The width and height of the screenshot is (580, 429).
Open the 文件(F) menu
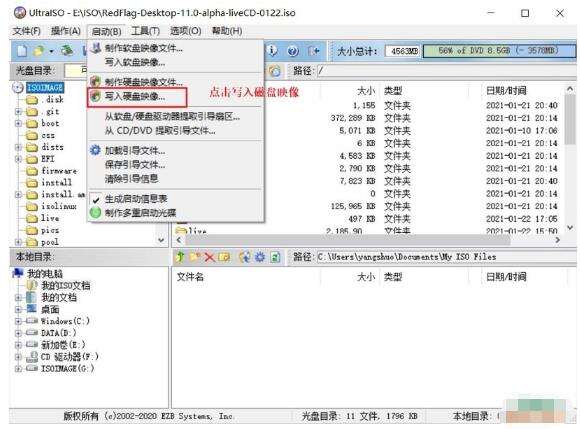(27, 31)
